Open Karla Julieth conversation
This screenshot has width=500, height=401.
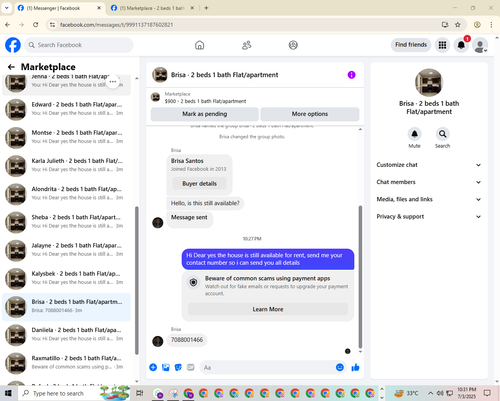[x=66, y=165]
